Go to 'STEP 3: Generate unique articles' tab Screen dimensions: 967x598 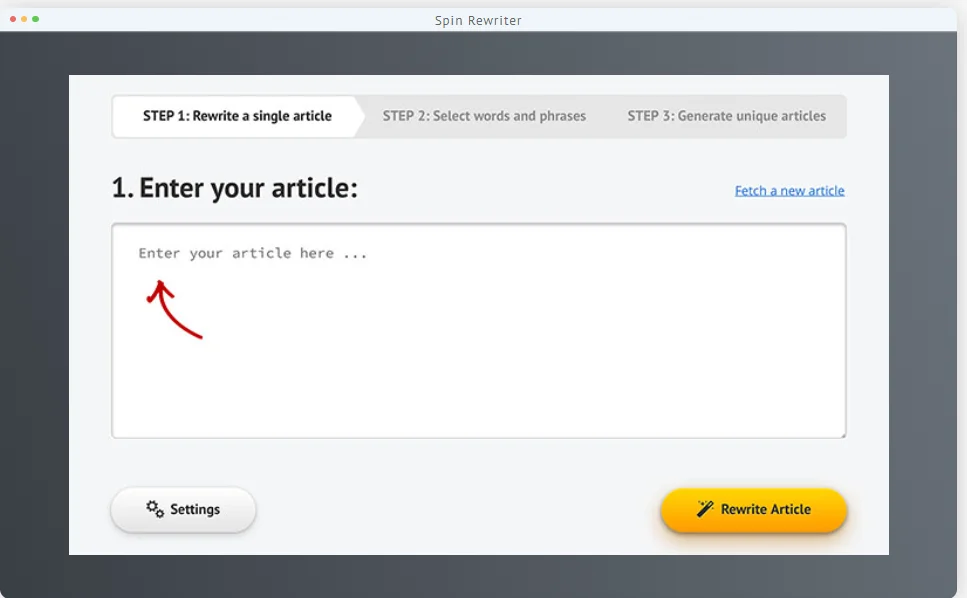point(726,116)
